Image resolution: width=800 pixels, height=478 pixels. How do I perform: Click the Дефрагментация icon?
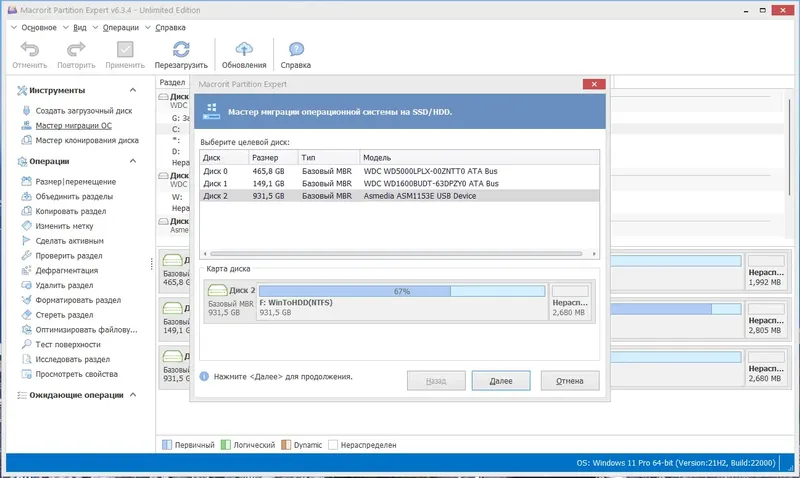(26, 270)
